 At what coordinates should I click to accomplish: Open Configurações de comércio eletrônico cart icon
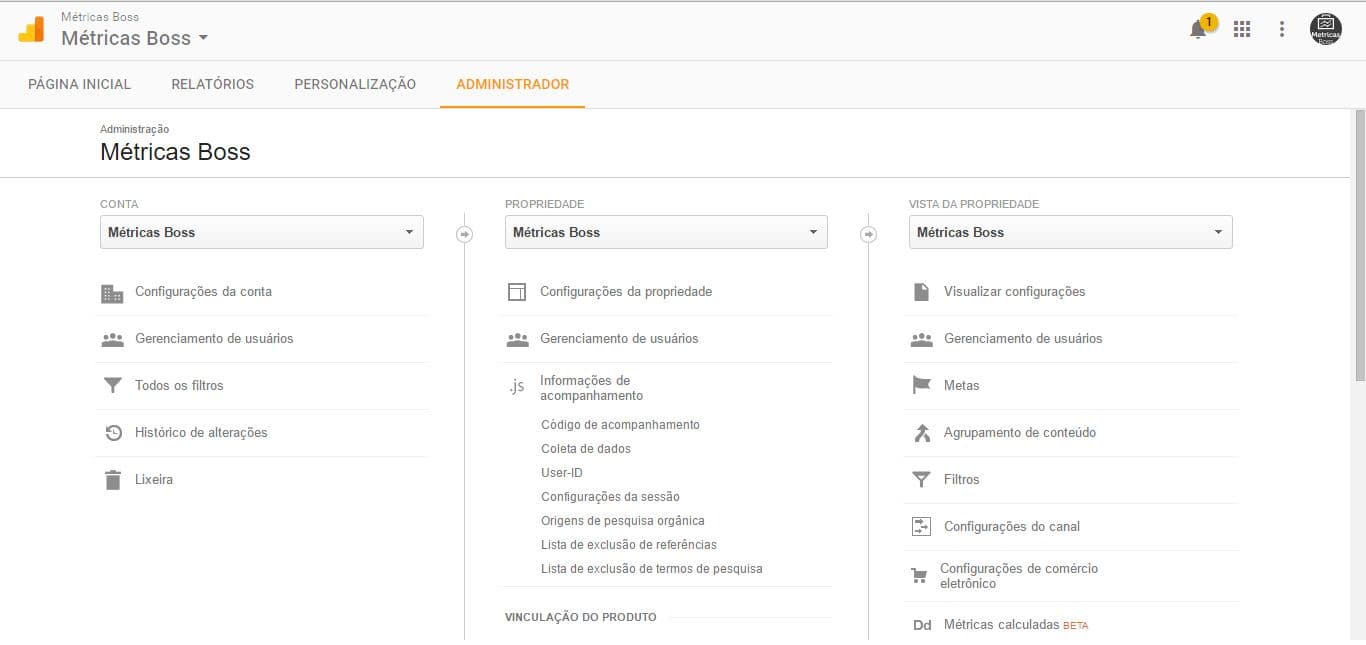[1019, 575]
